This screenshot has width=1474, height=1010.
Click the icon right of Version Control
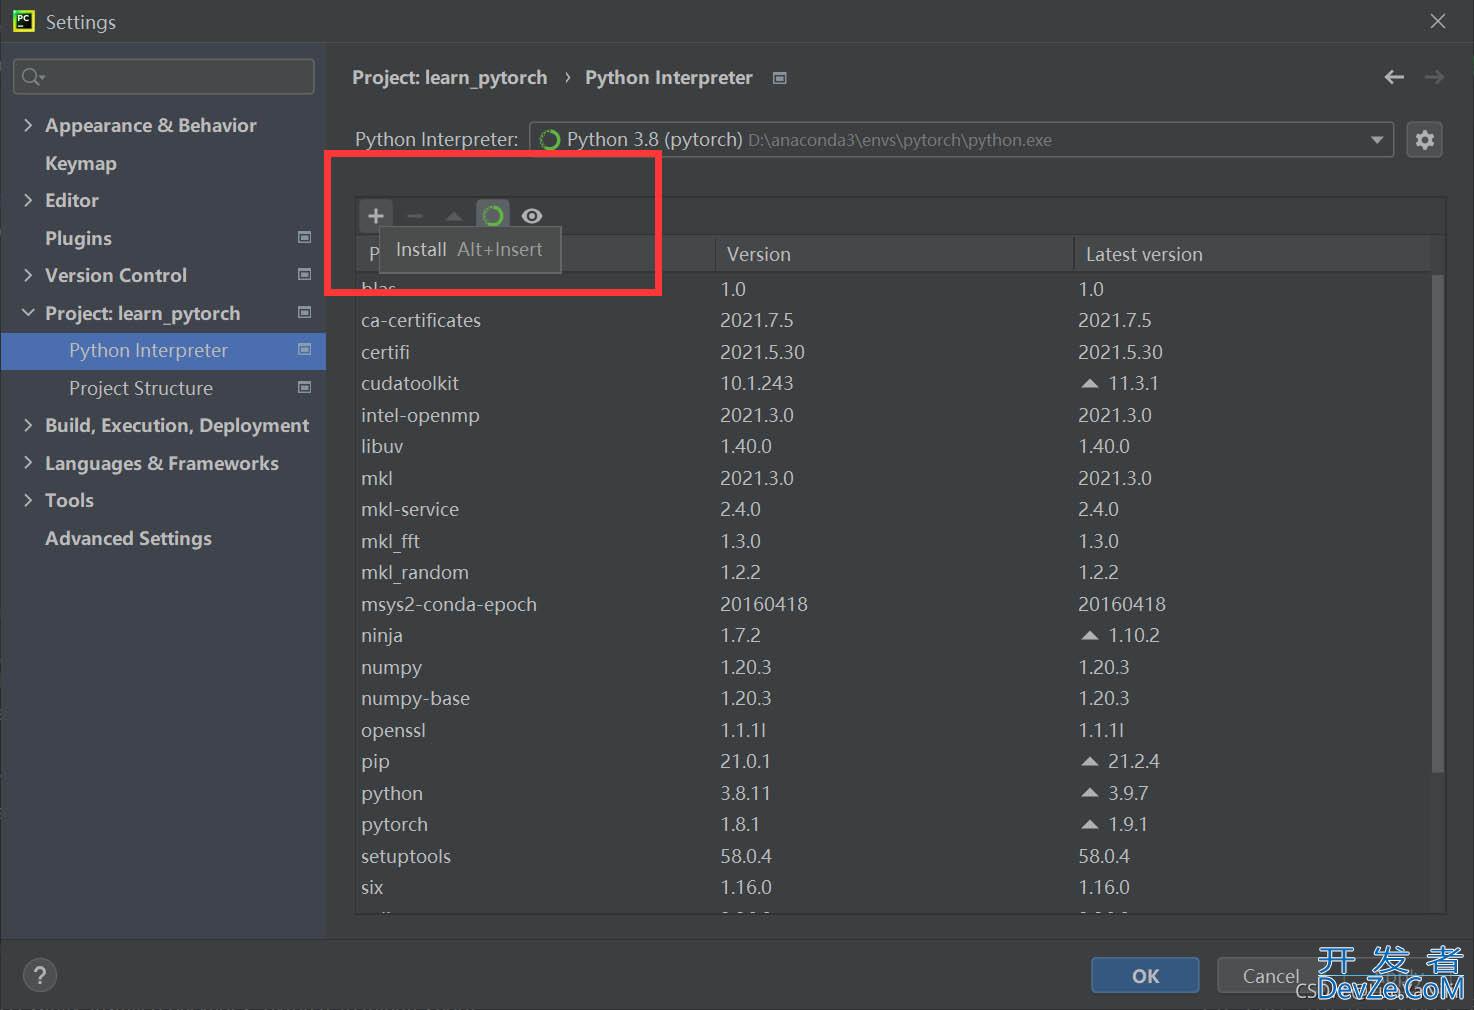coord(304,274)
